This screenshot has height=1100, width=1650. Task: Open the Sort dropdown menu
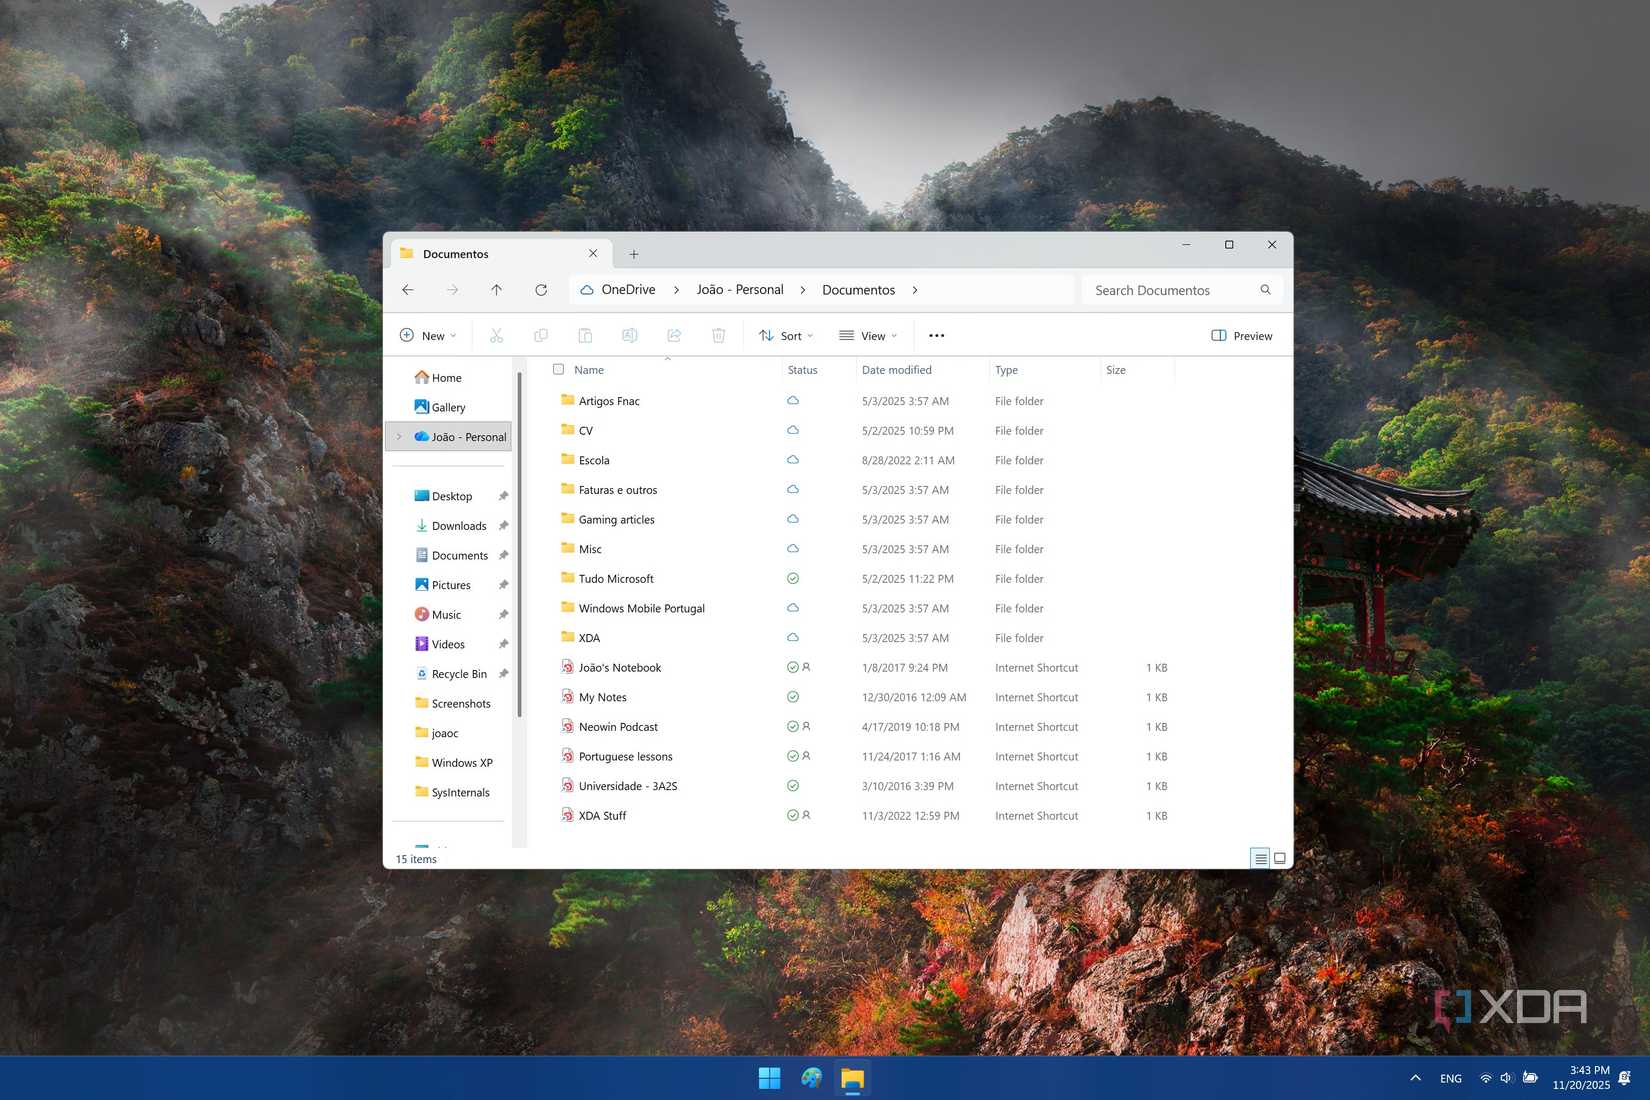(786, 336)
